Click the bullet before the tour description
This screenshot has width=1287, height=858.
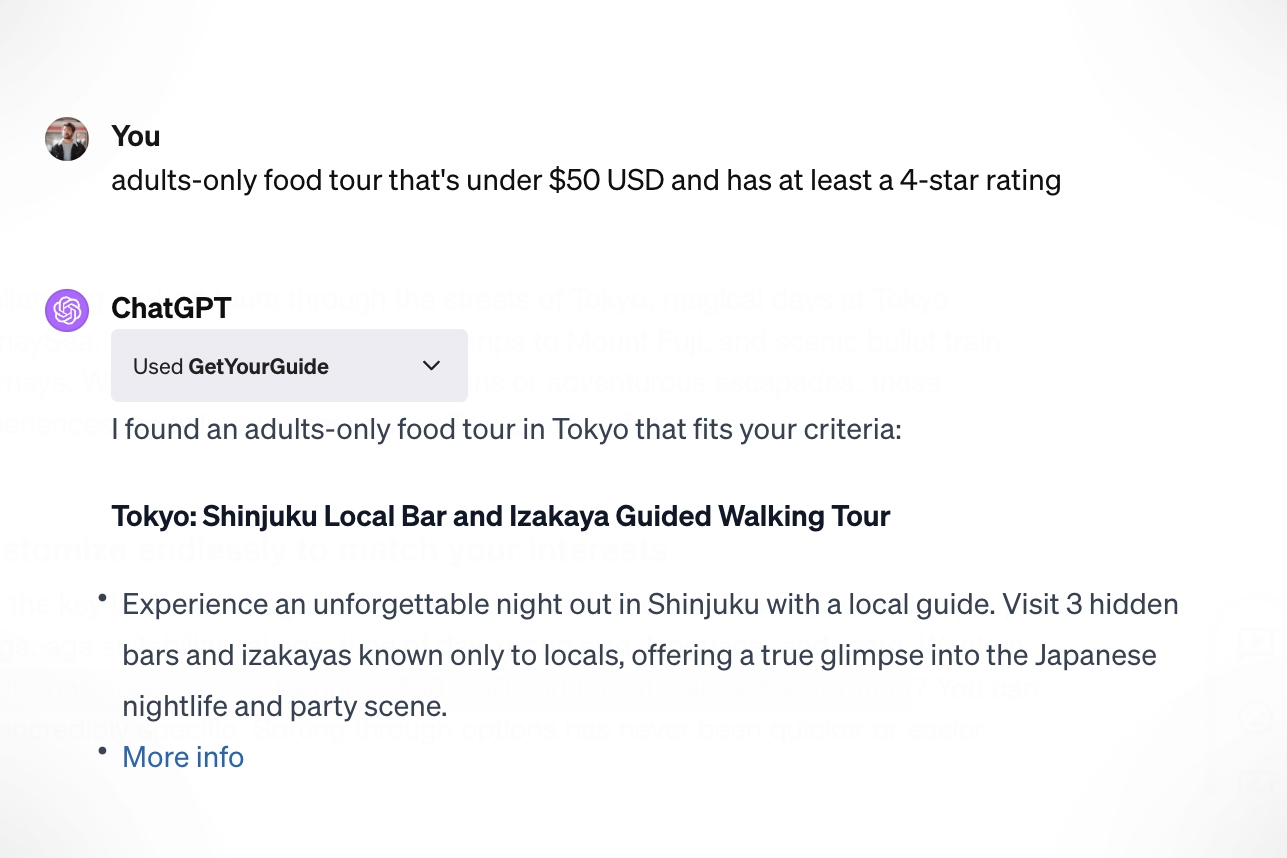coord(102,598)
